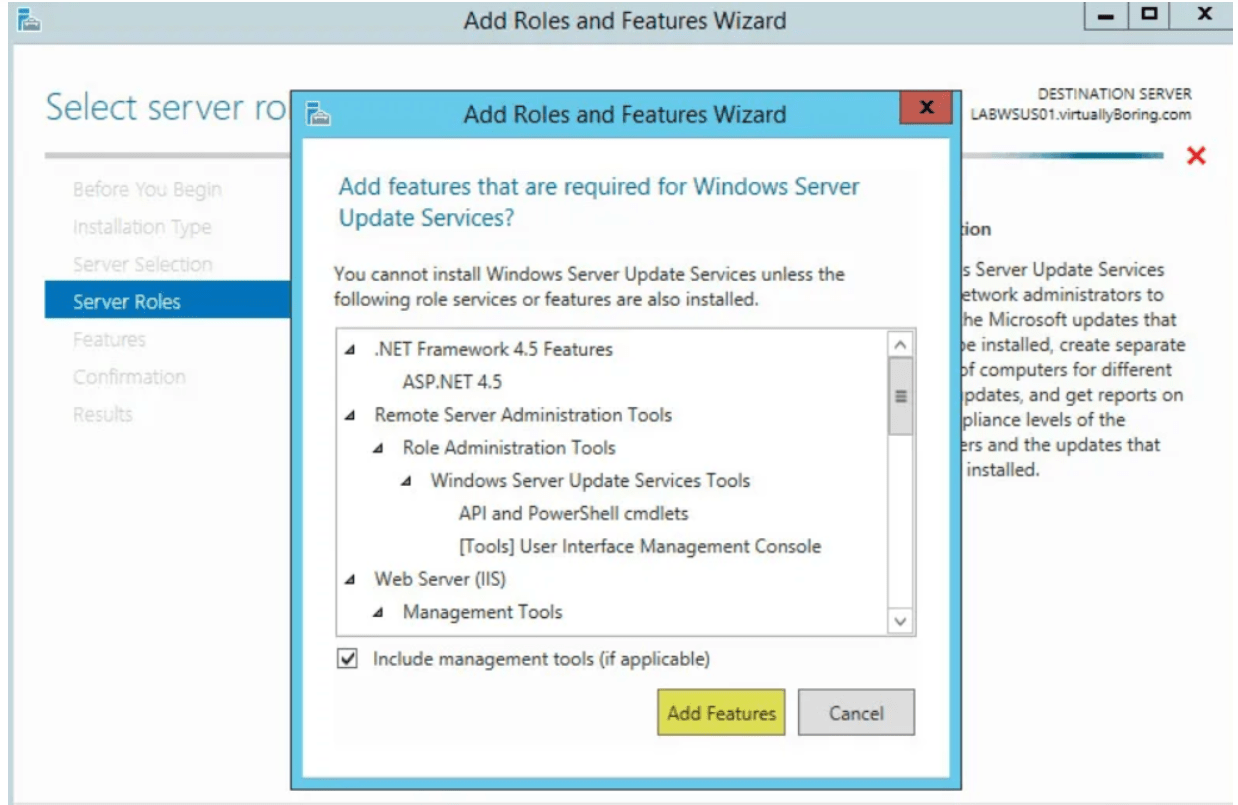Image resolution: width=1238 pixels, height=805 pixels.
Task: Close the main wizard window
Action: pyautogui.click(x=1204, y=16)
